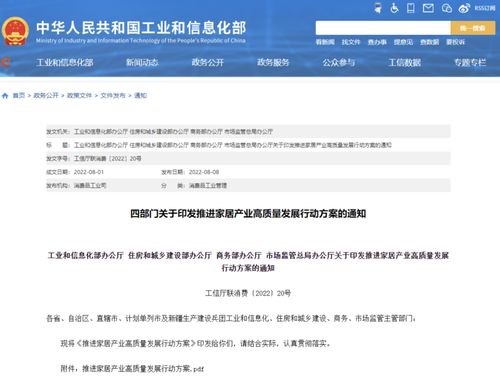
Task: Click 政务公开 in the breadcrumb
Action: click(46, 96)
